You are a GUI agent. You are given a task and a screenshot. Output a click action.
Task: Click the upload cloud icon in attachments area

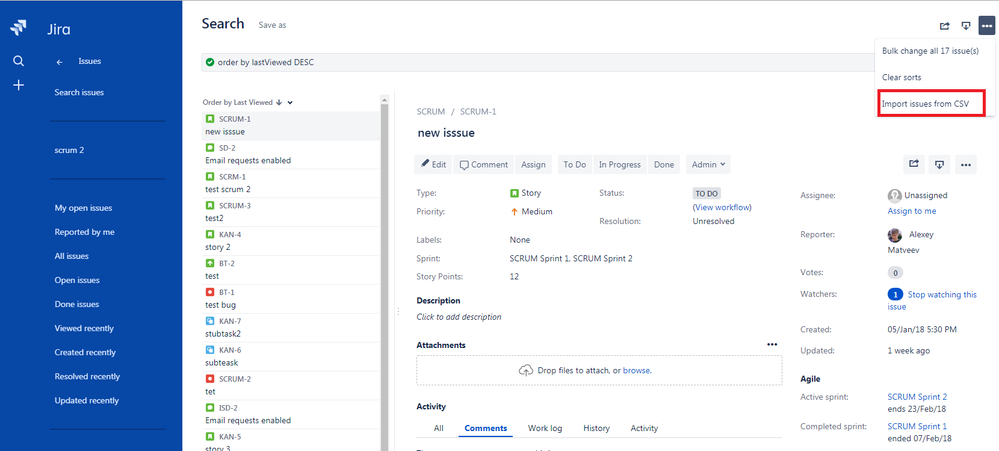click(x=526, y=370)
